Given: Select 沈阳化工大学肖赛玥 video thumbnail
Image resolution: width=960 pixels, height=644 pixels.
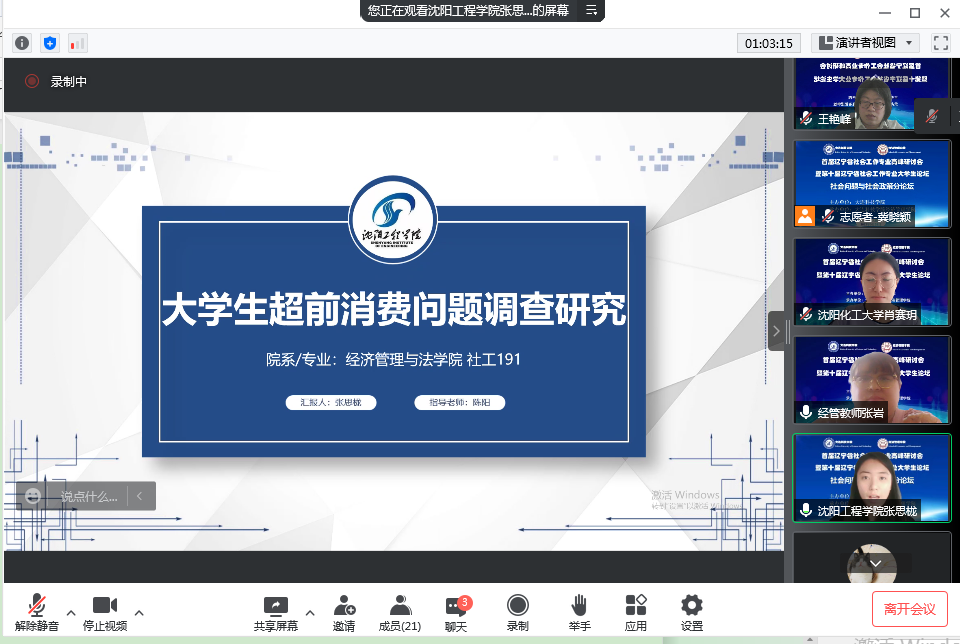Looking at the screenshot, I should tap(872, 282).
